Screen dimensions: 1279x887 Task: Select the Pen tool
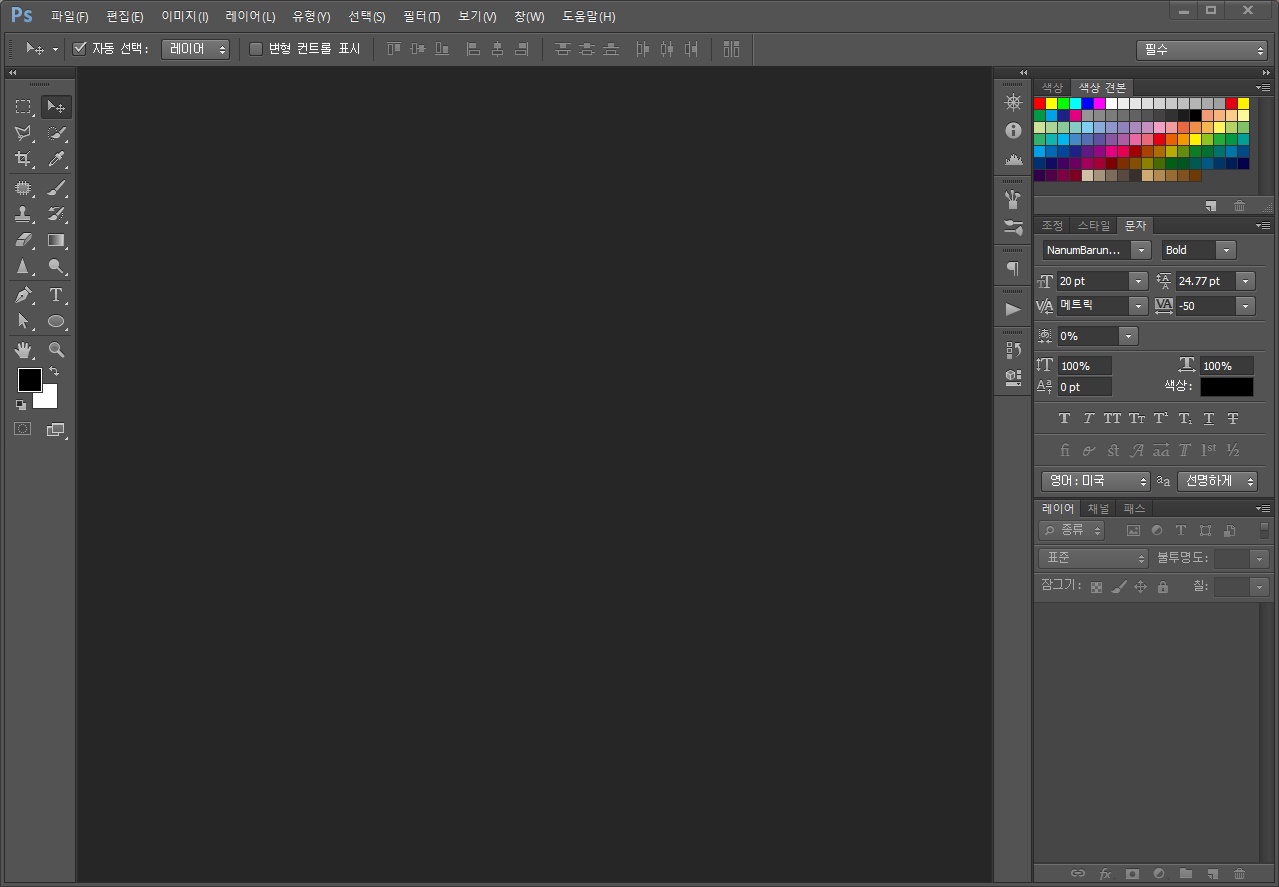click(23, 295)
